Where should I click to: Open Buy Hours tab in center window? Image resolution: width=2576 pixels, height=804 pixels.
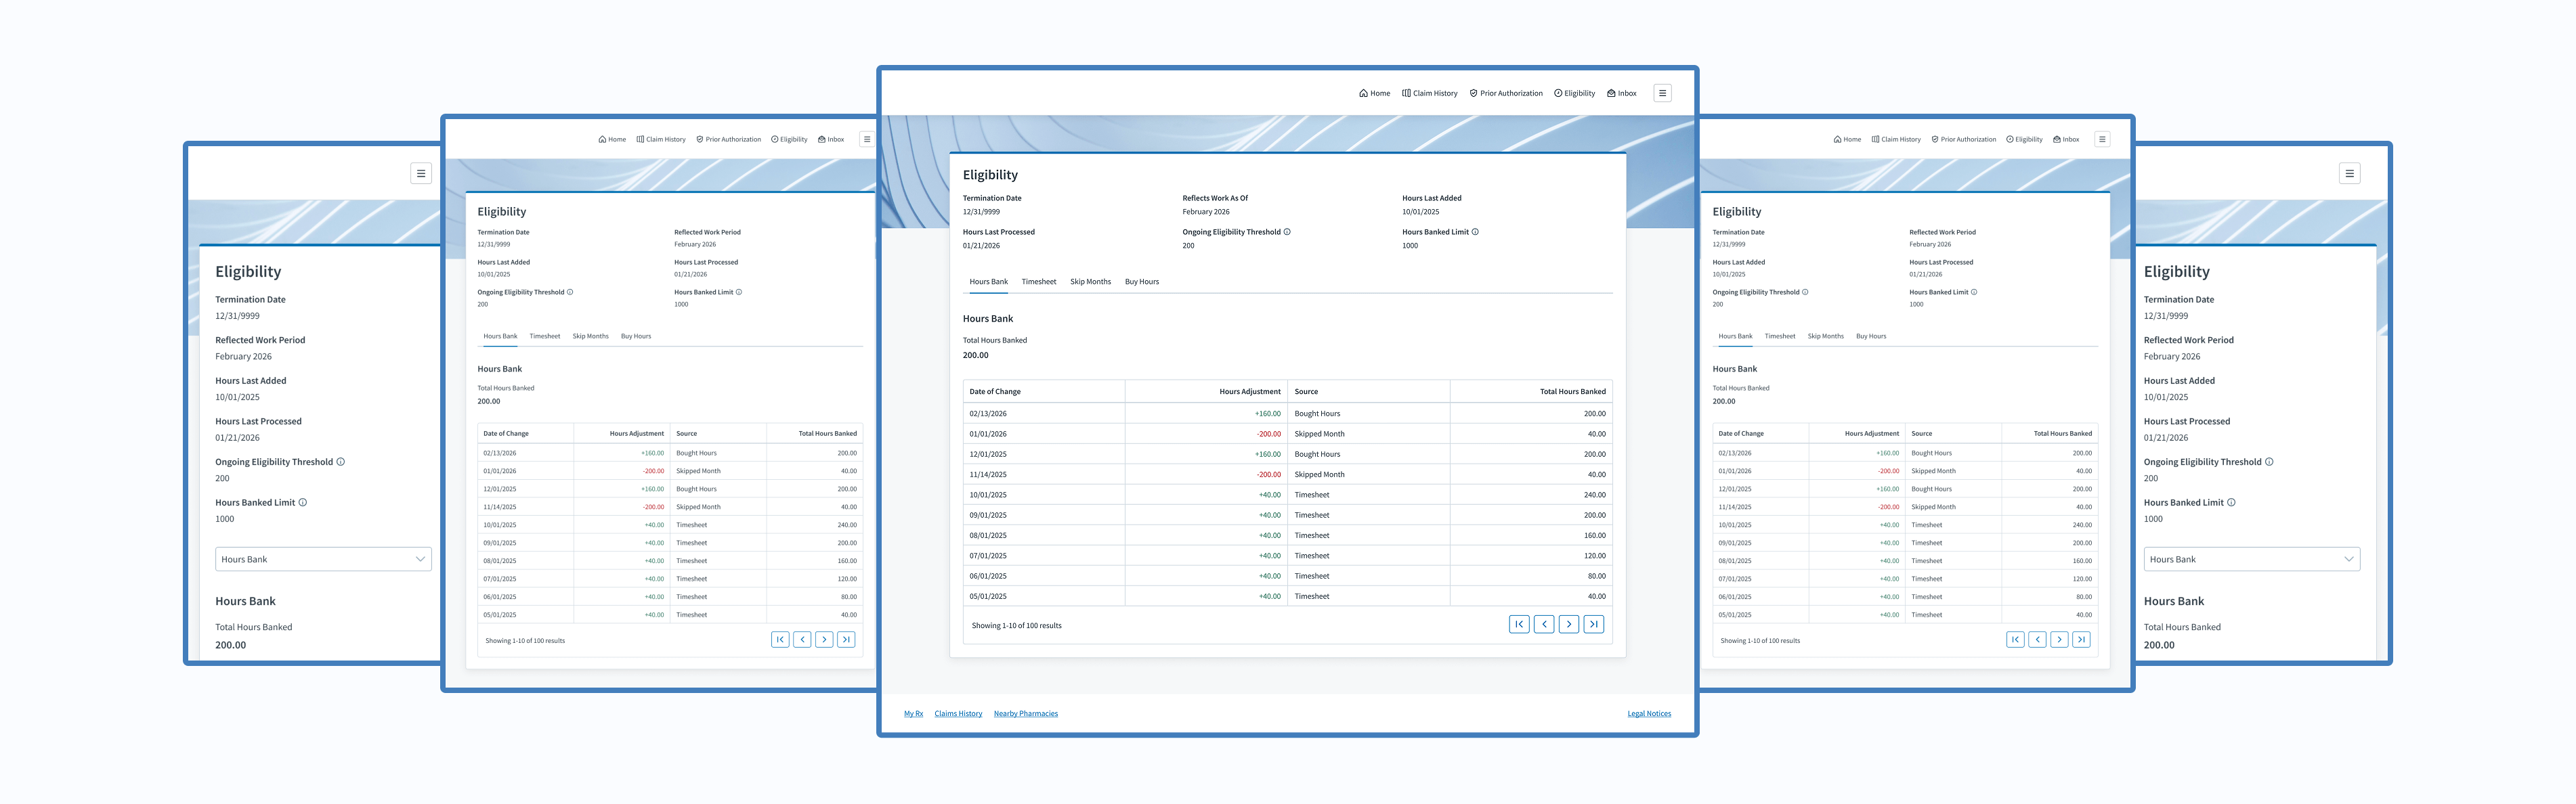1141,282
